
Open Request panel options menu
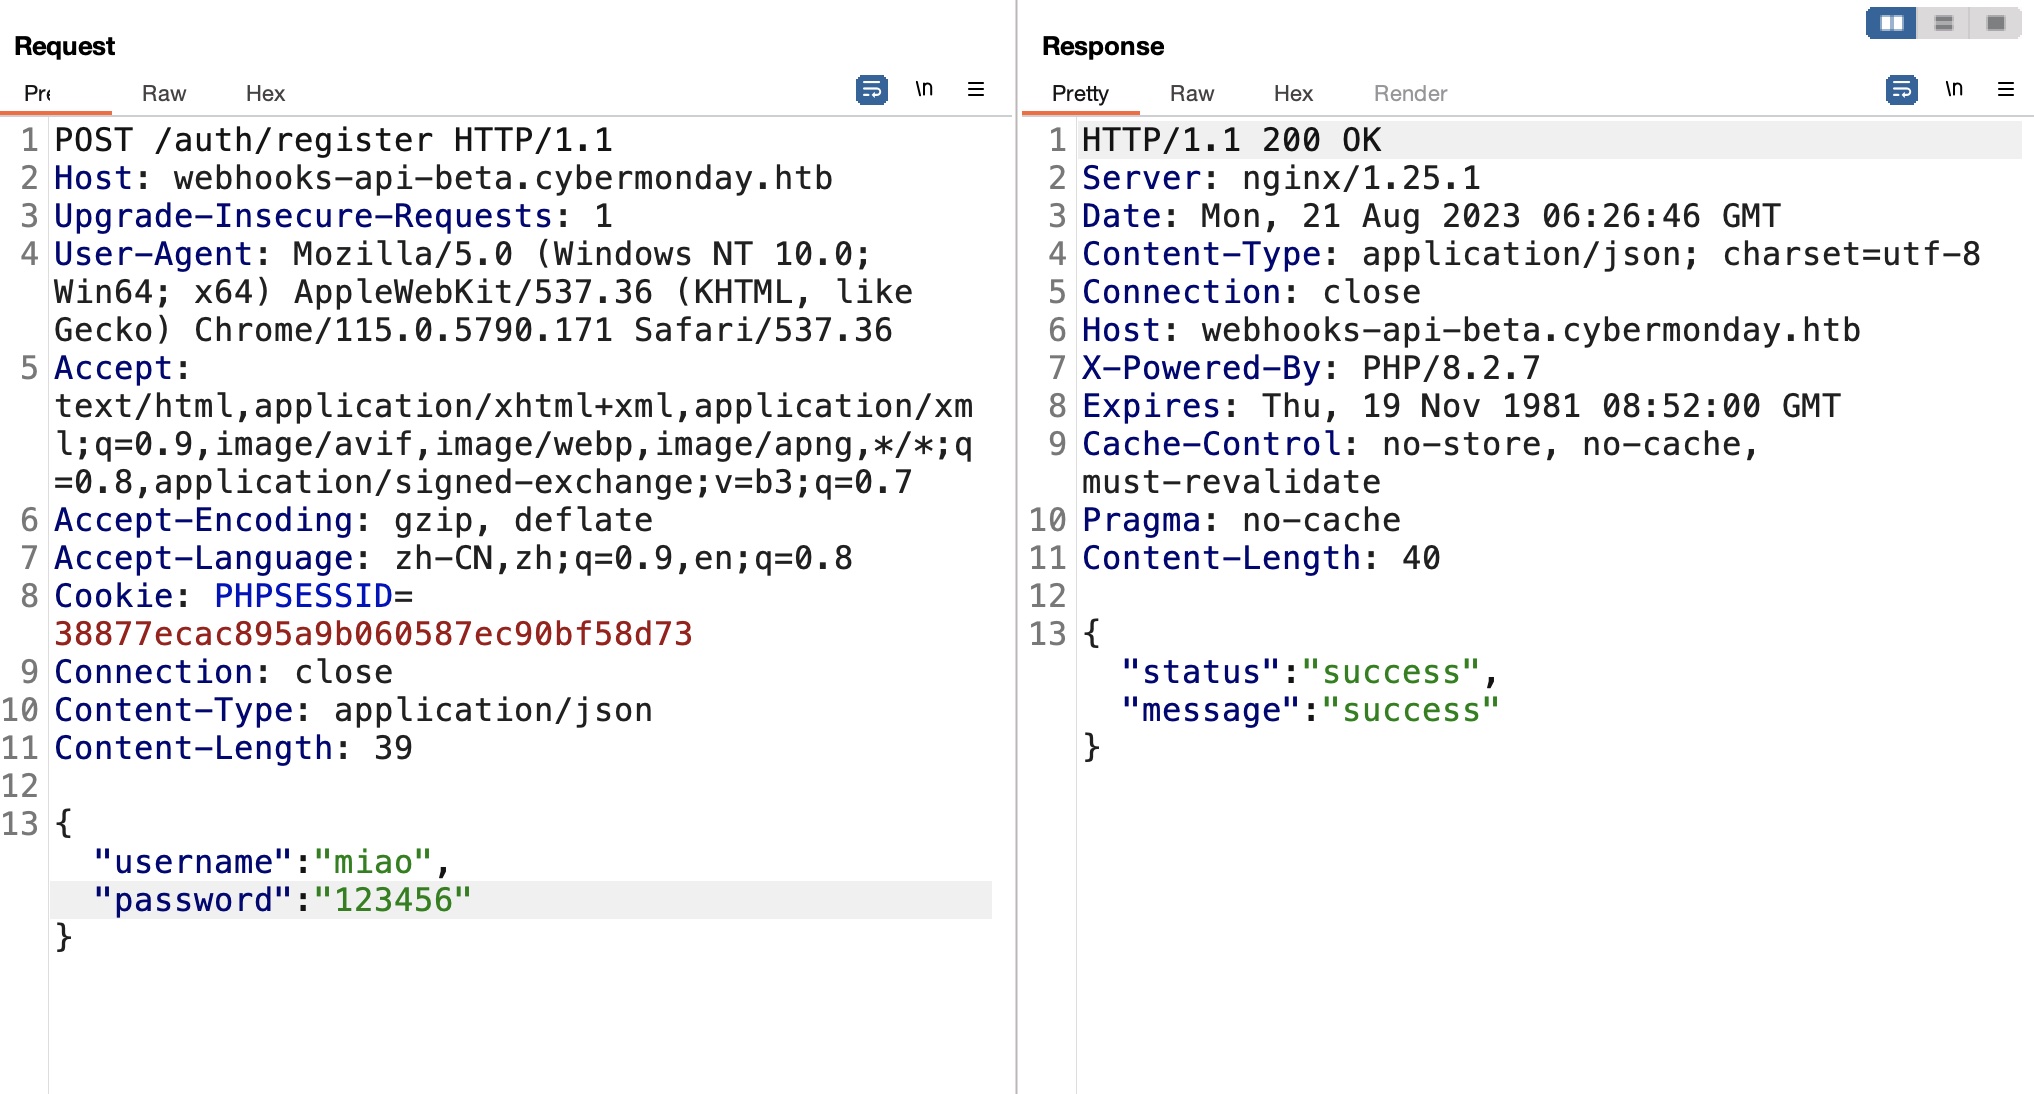tap(976, 90)
